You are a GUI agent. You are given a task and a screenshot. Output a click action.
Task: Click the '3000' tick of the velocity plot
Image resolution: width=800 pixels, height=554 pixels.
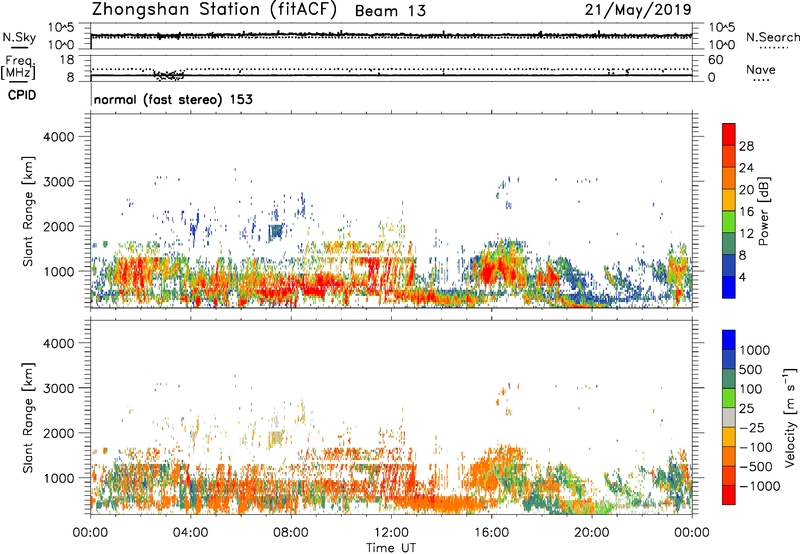tap(59, 388)
